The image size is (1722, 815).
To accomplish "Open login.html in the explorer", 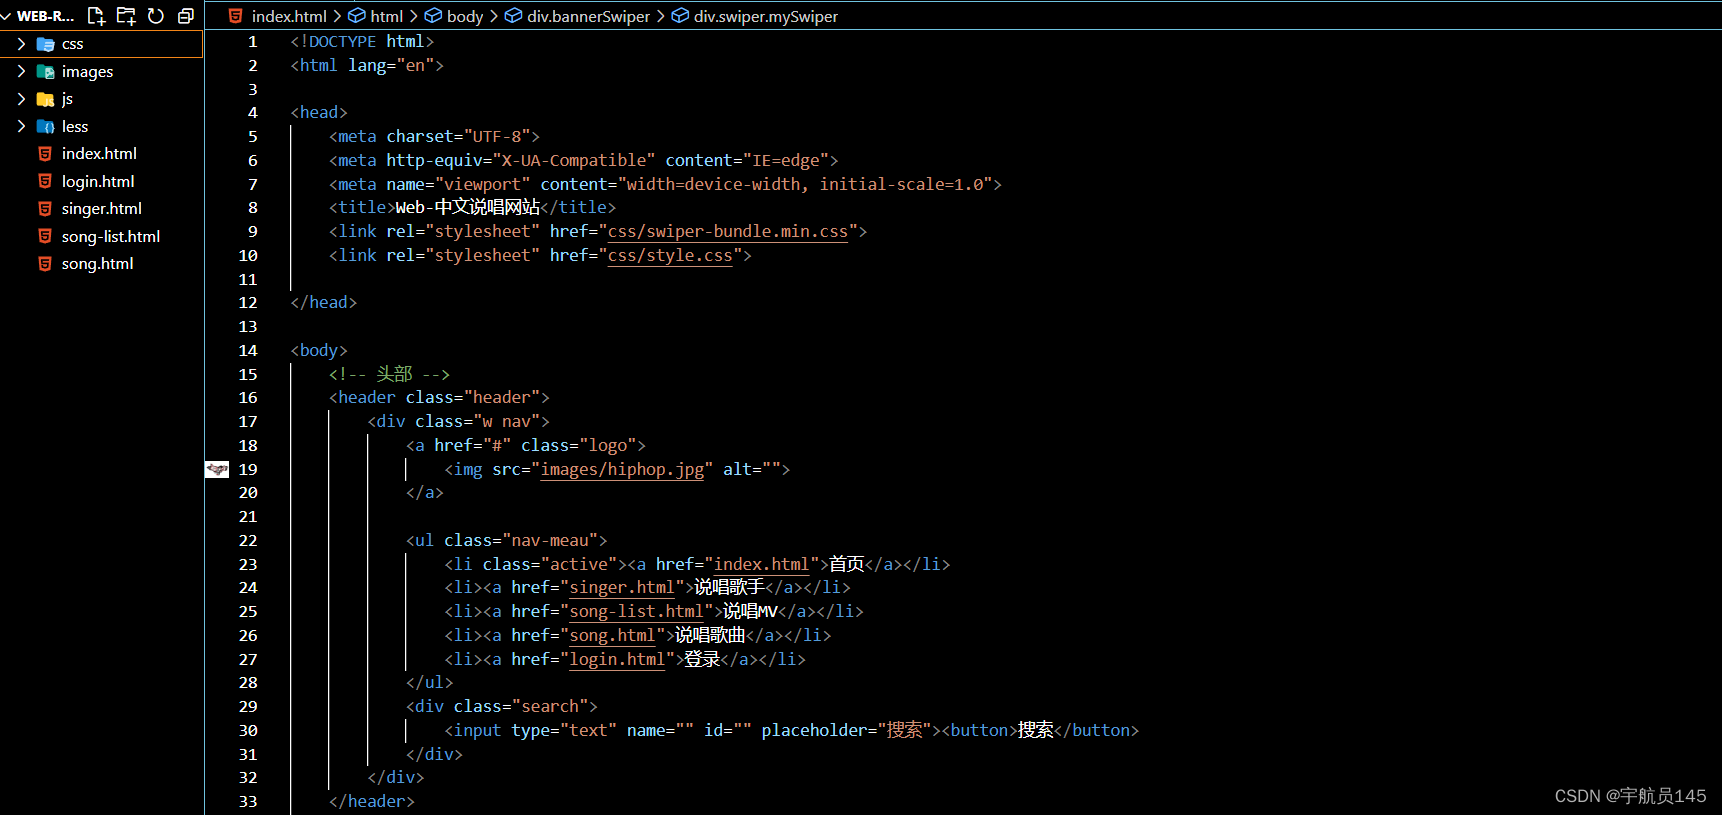I will coord(98,181).
